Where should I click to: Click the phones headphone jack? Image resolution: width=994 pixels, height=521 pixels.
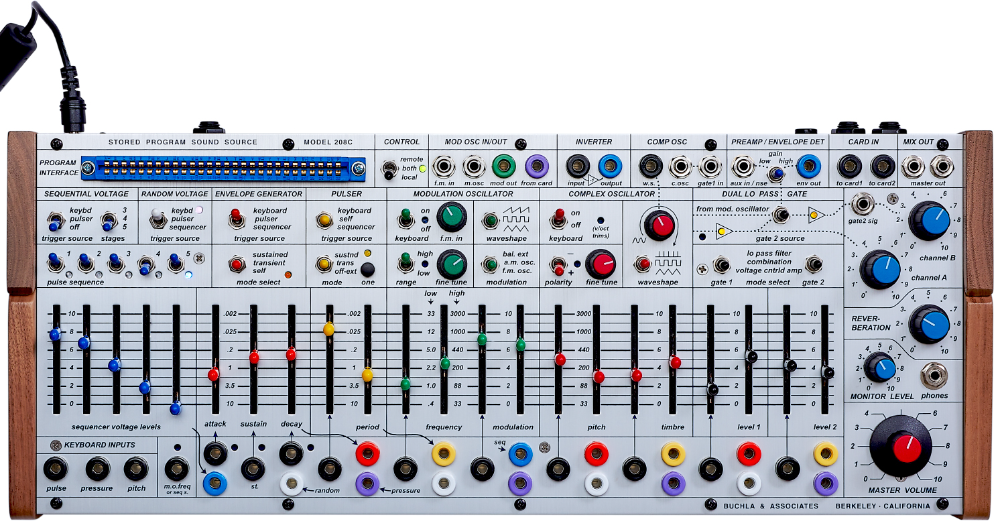pyautogui.click(x=936, y=376)
